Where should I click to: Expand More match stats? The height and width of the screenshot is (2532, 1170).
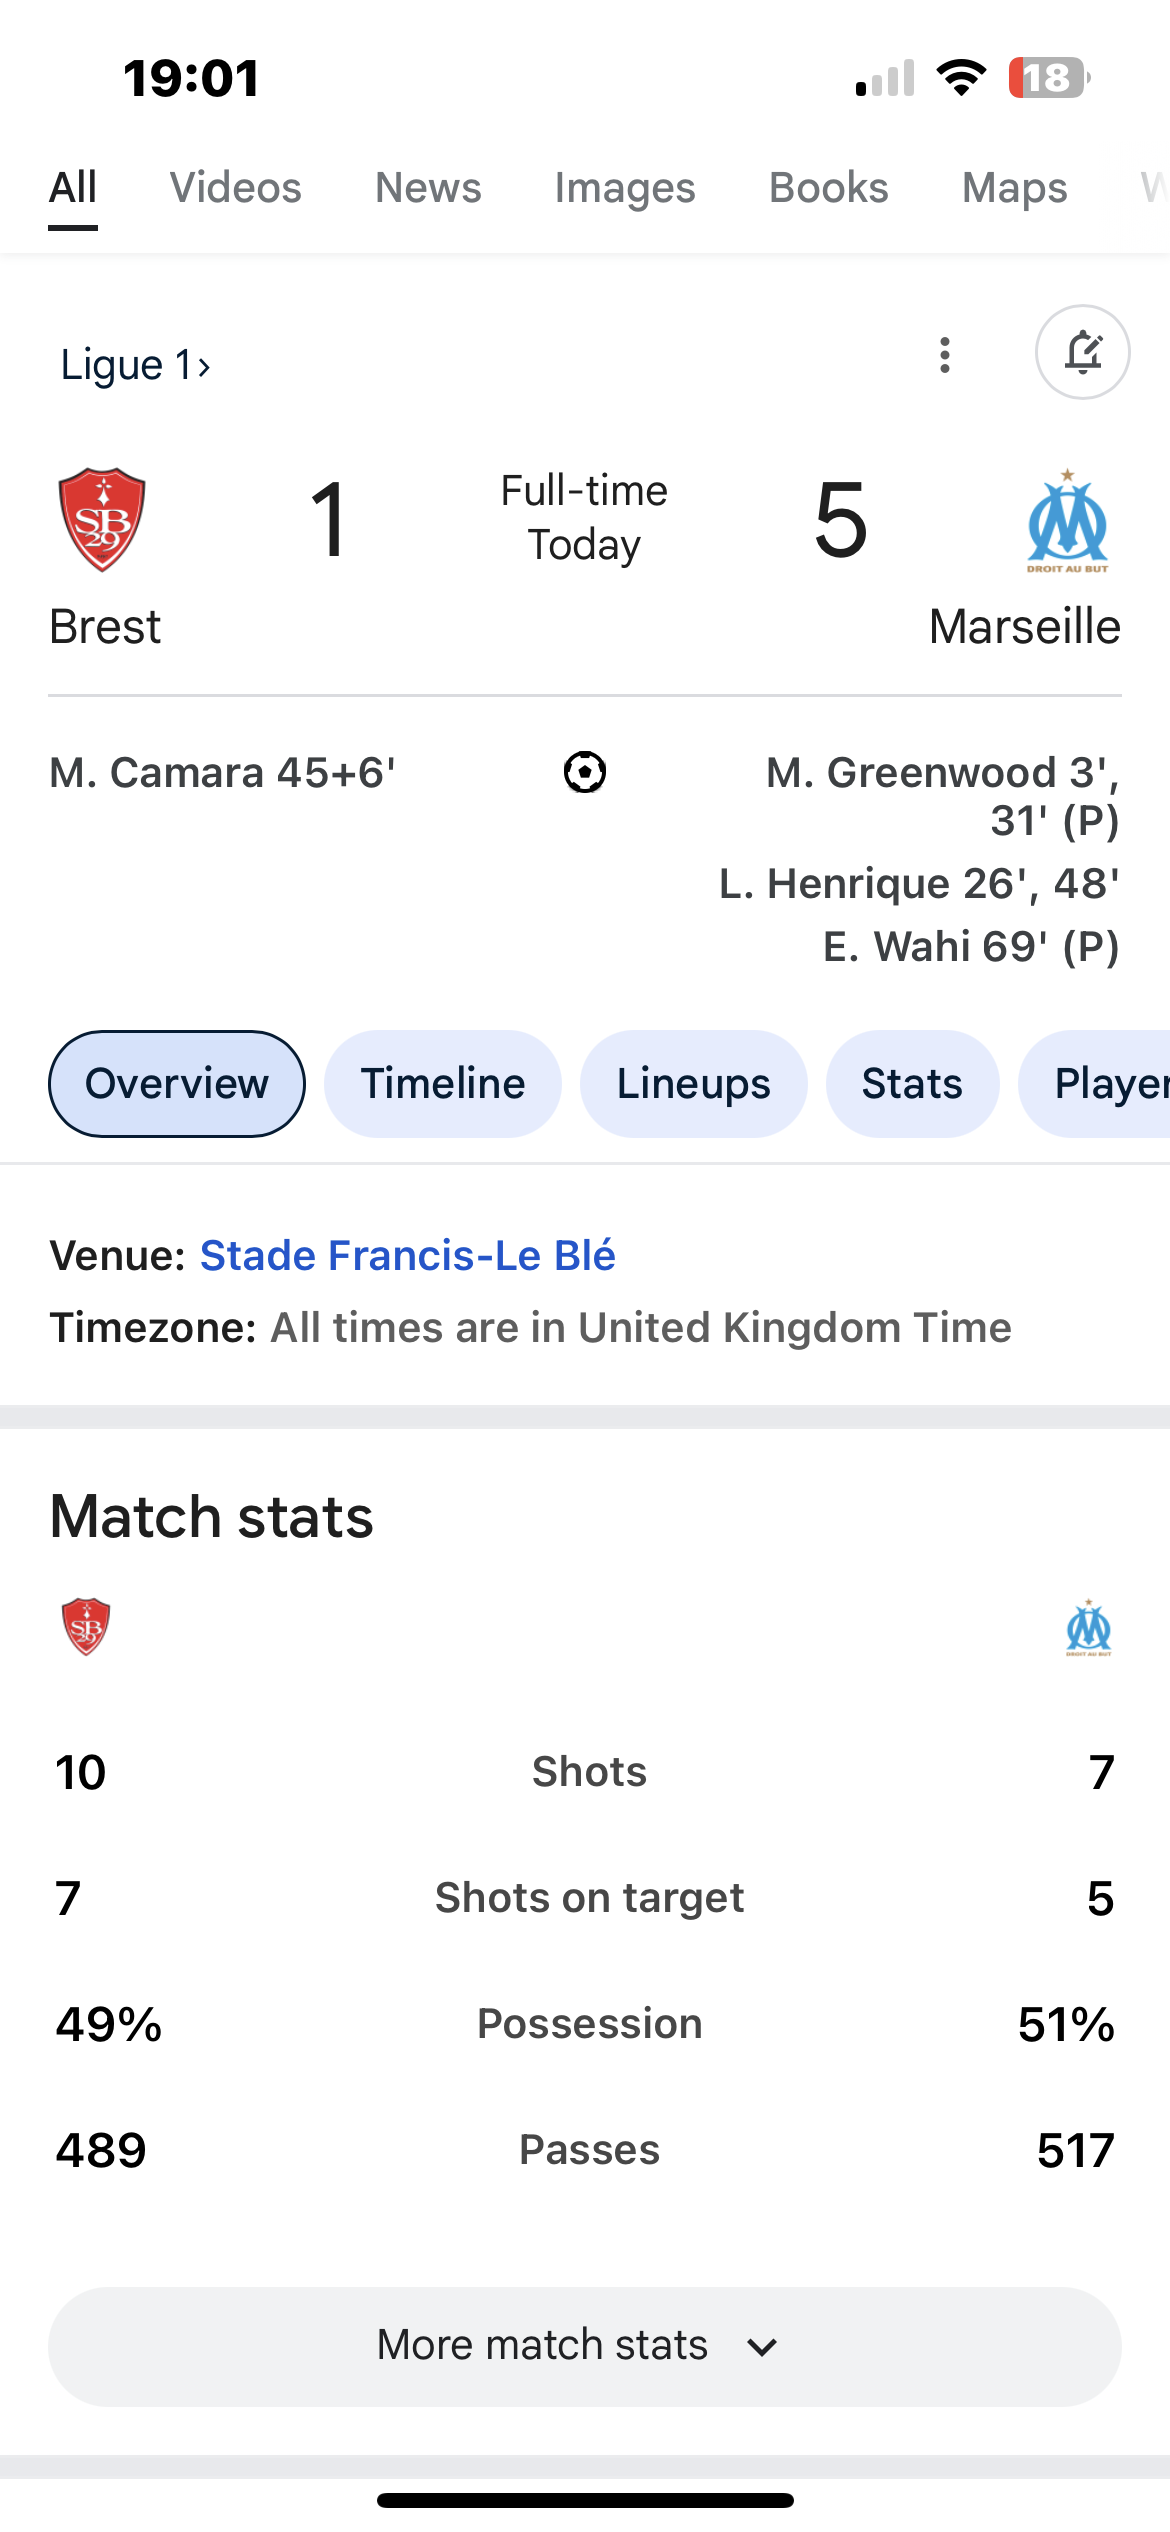pos(585,2346)
